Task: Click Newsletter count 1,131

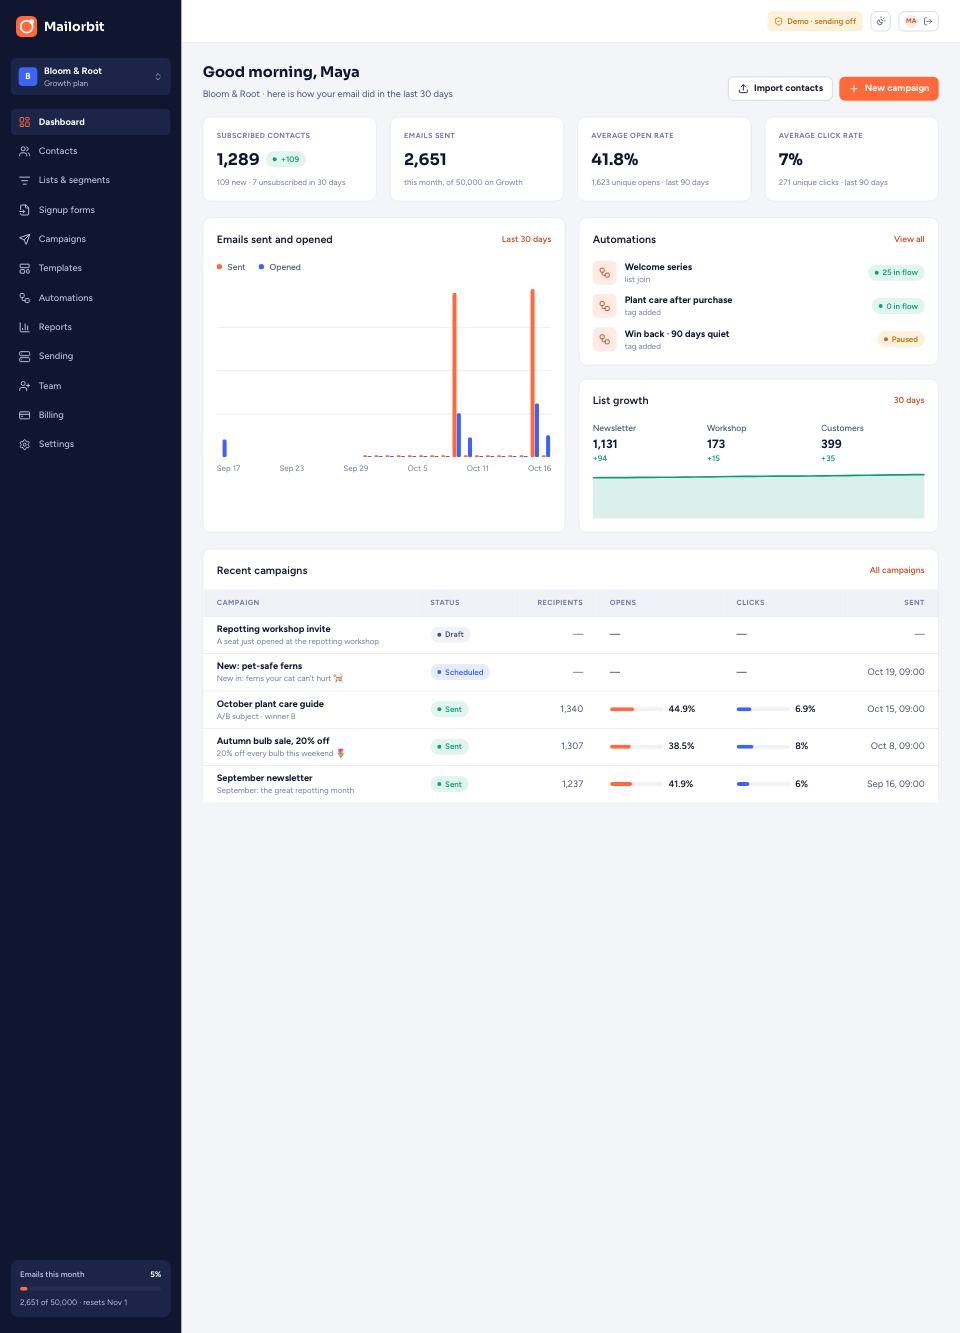Action: (x=605, y=444)
